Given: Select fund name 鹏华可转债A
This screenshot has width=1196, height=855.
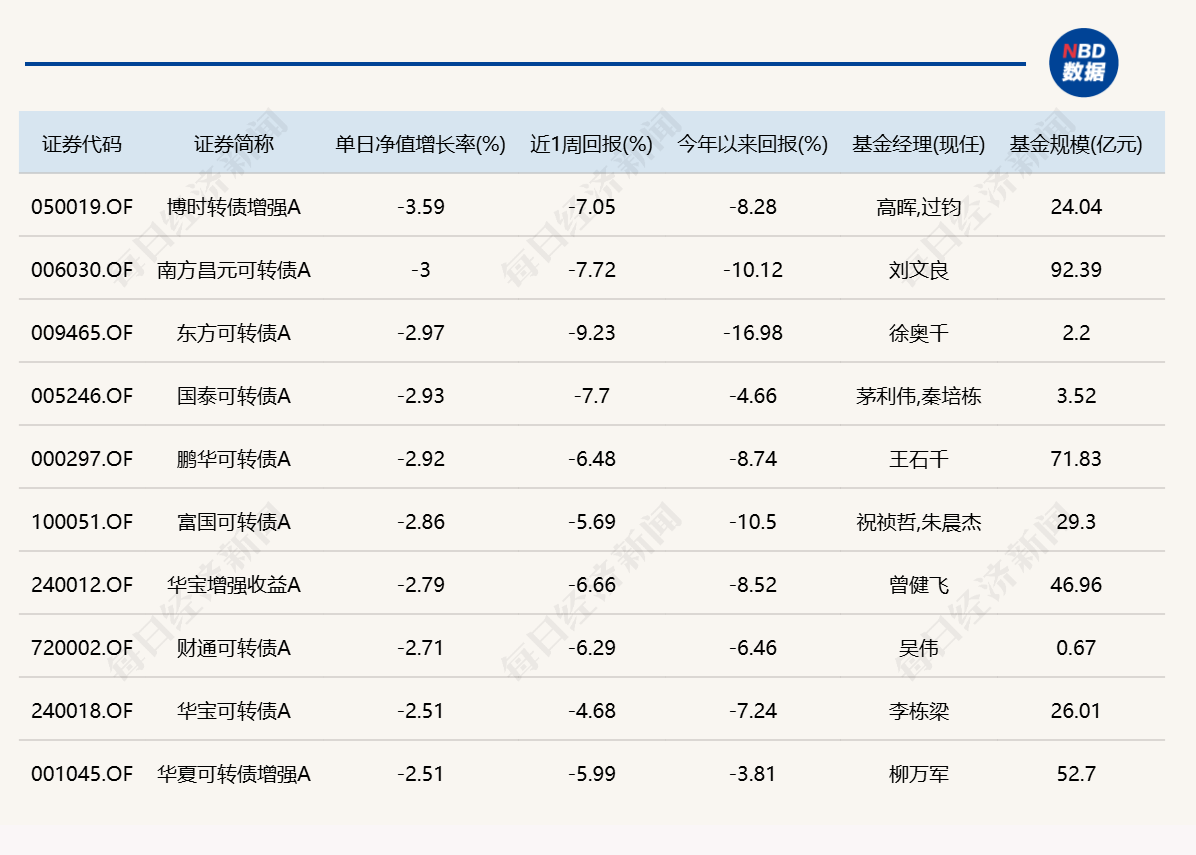Looking at the screenshot, I should click(x=233, y=459).
